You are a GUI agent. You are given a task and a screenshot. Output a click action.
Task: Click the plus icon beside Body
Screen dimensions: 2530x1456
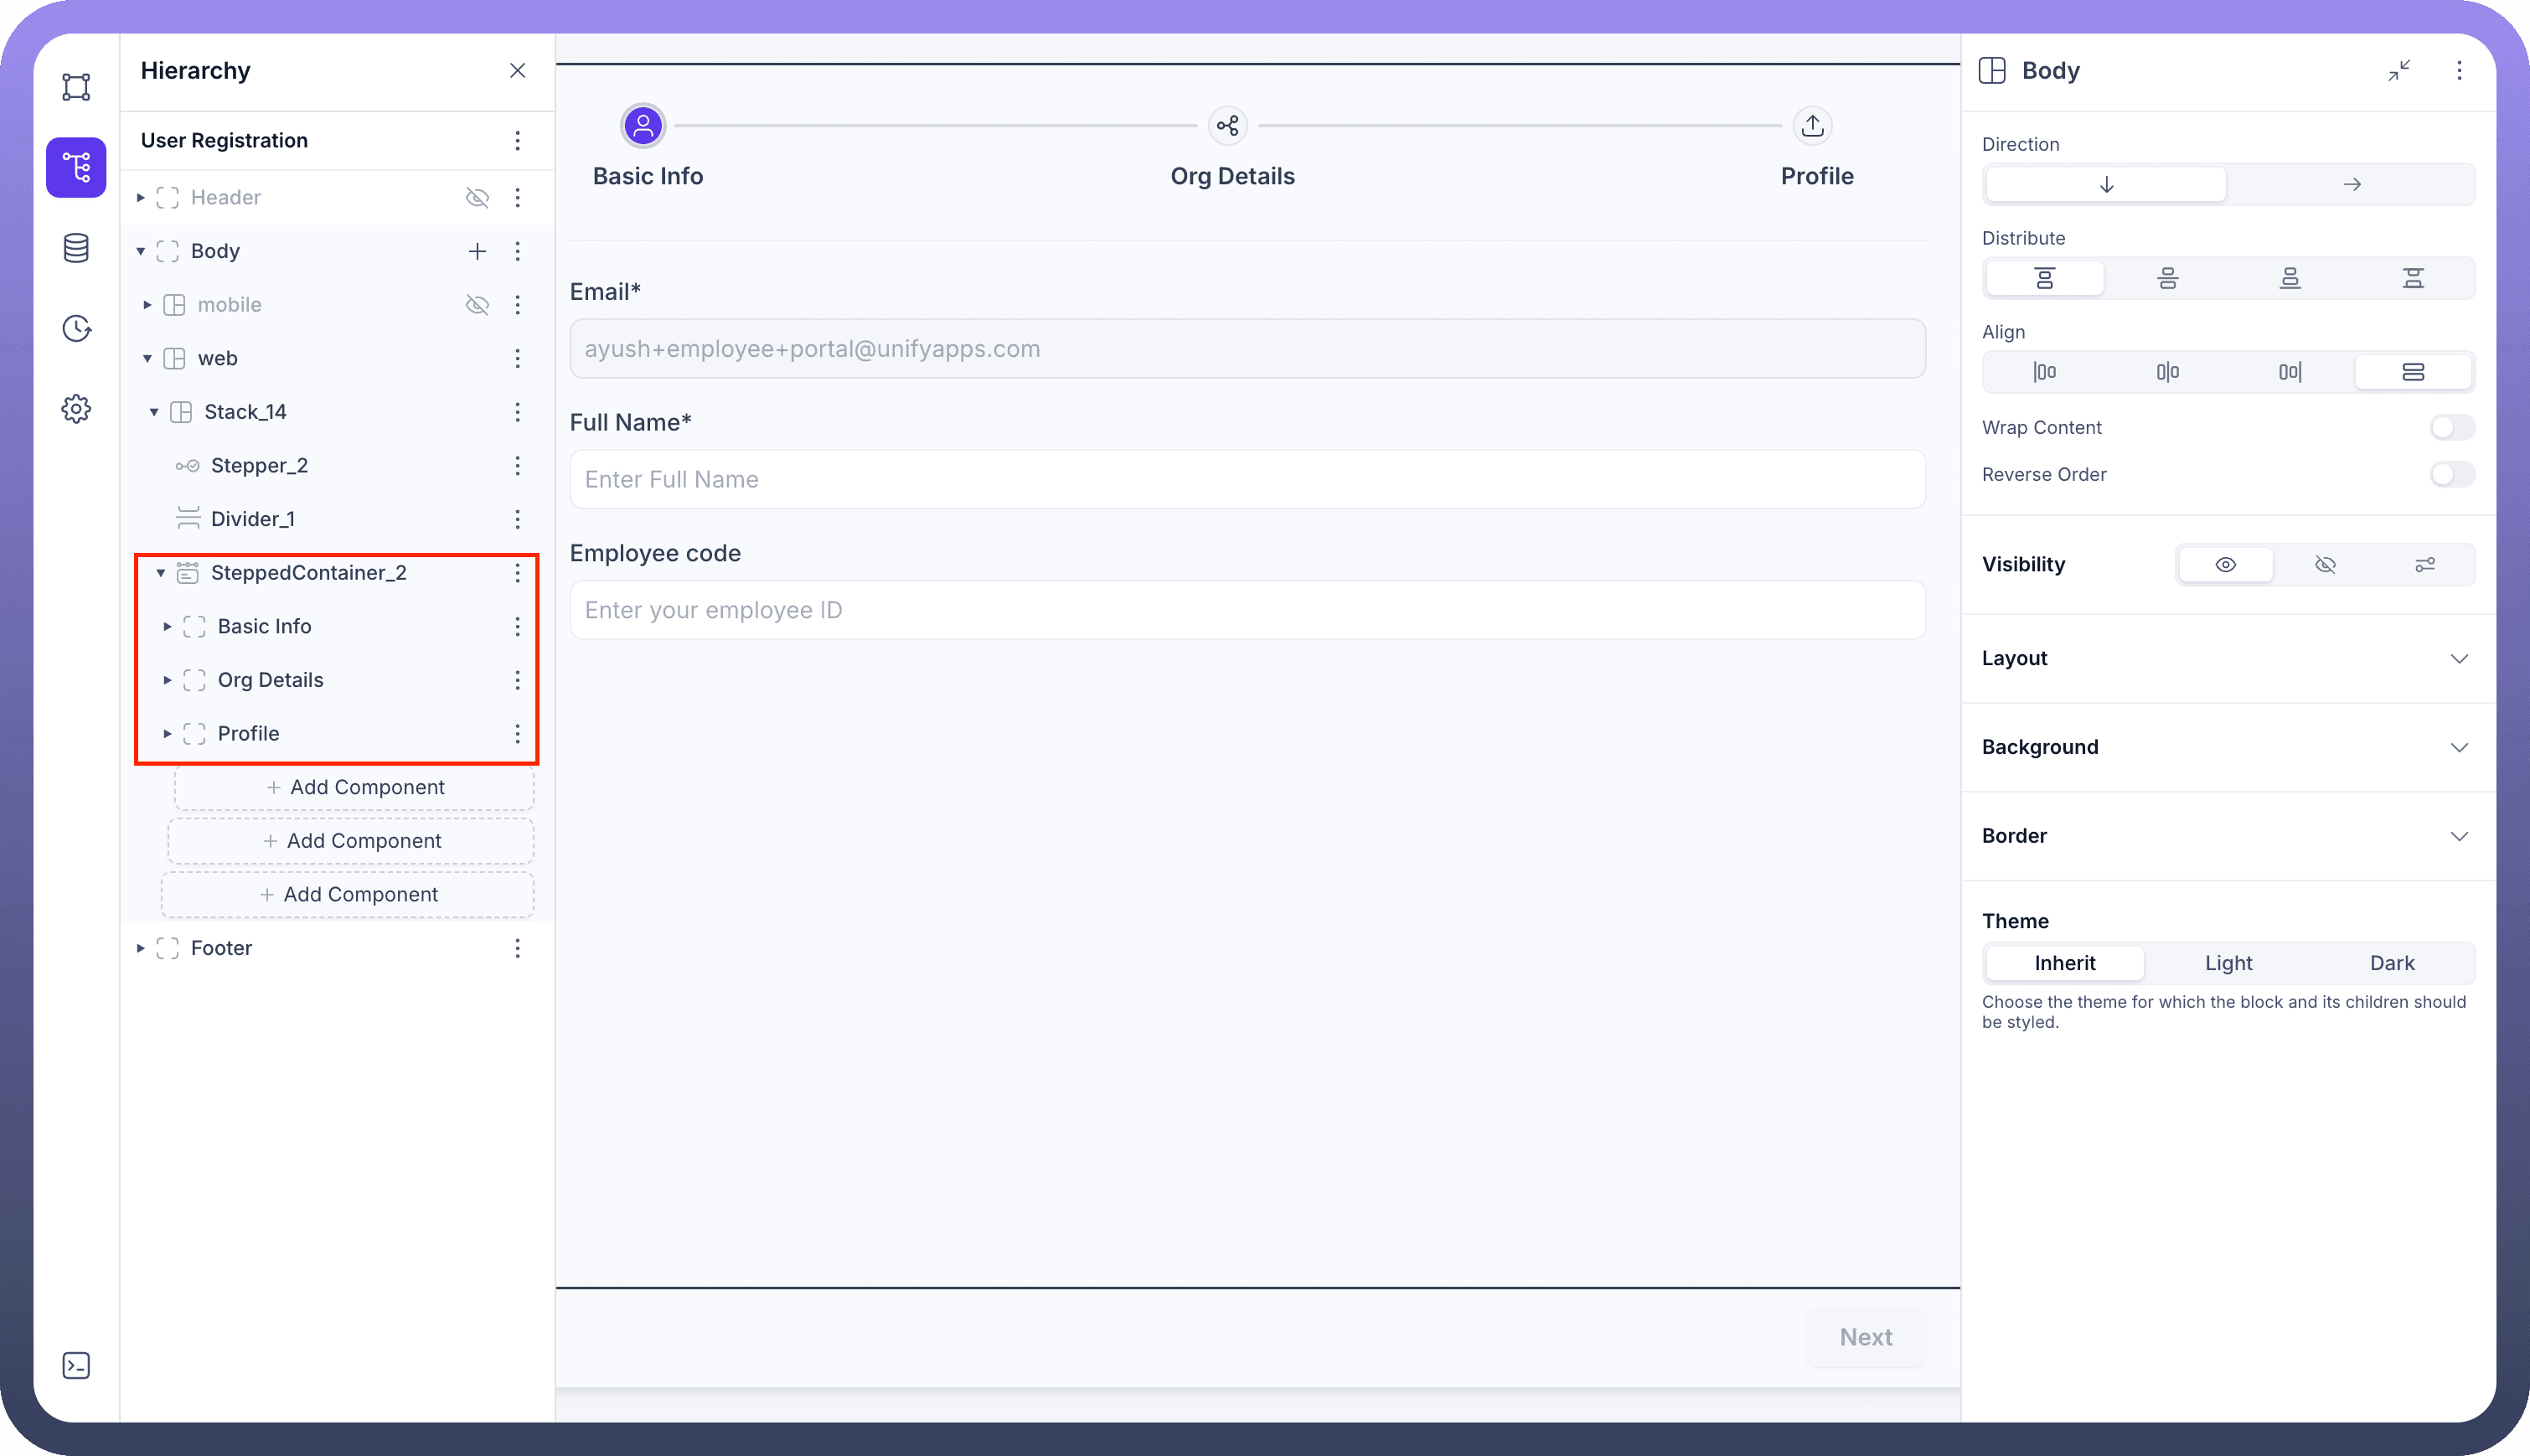477,251
